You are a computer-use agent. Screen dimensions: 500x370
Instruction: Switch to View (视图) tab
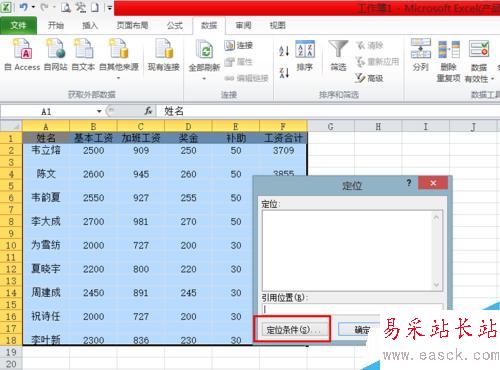point(277,25)
